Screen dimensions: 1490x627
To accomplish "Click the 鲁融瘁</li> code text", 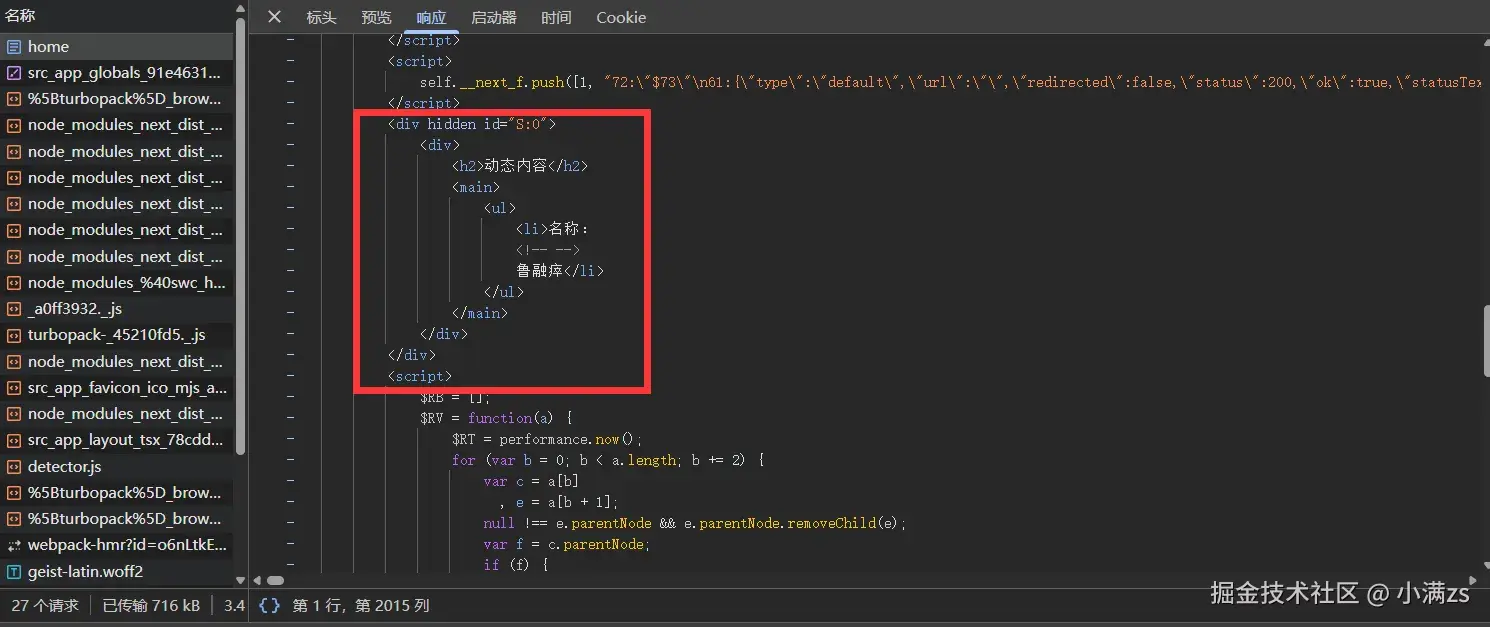I will click(x=560, y=271).
